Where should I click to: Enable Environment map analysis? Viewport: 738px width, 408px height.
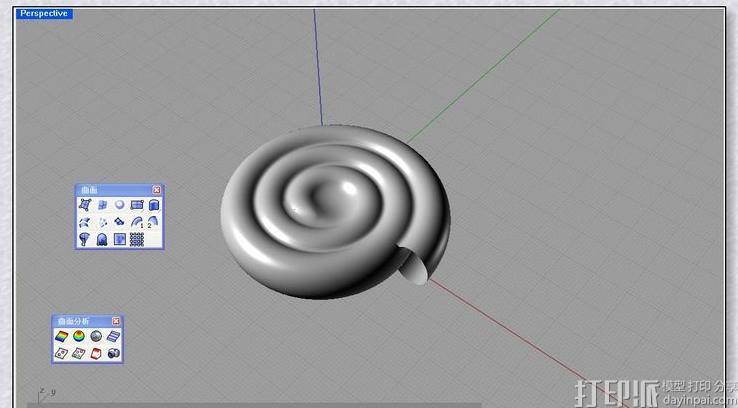[96, 336]
